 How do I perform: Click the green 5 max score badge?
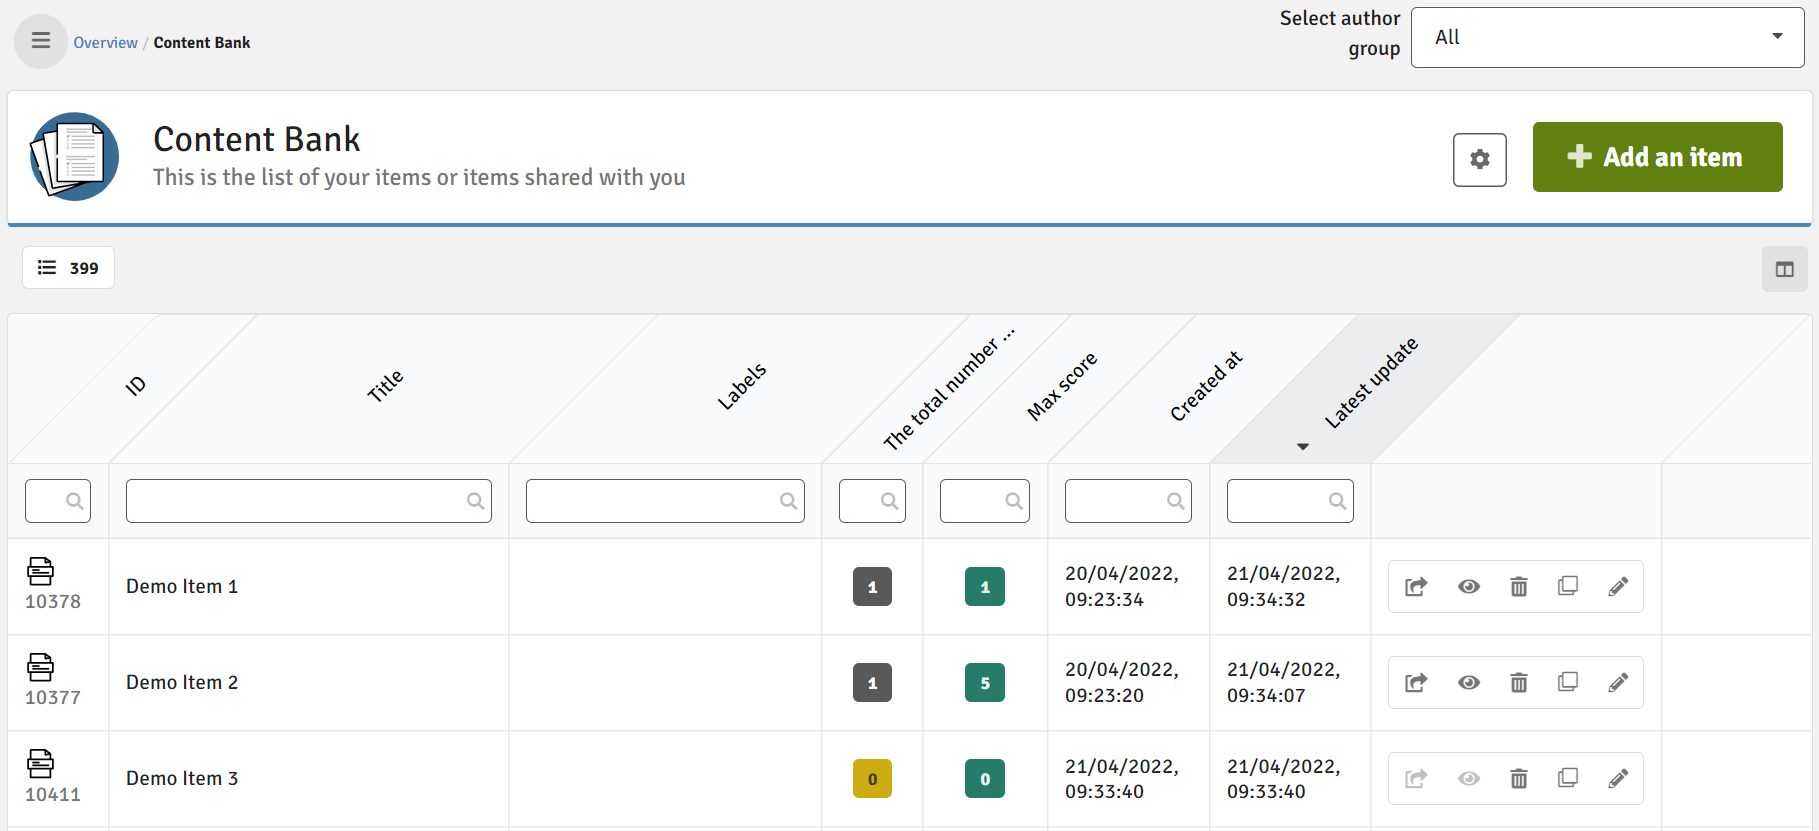point(985,683)
